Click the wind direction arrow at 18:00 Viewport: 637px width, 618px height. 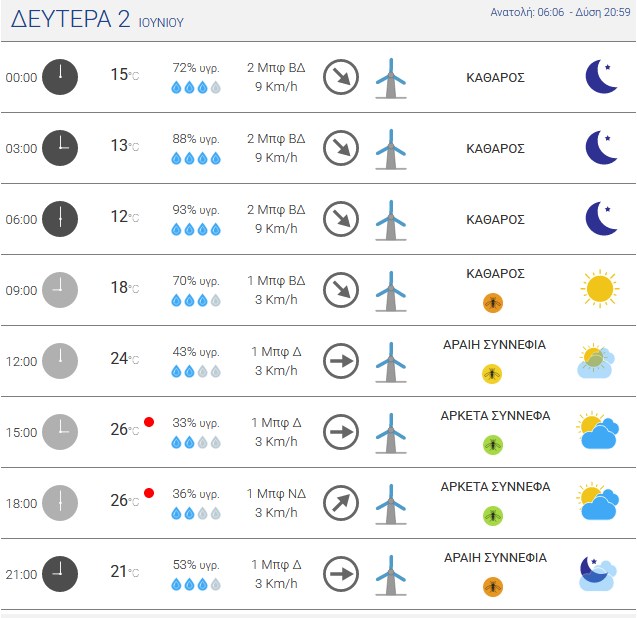pos(341,503)
